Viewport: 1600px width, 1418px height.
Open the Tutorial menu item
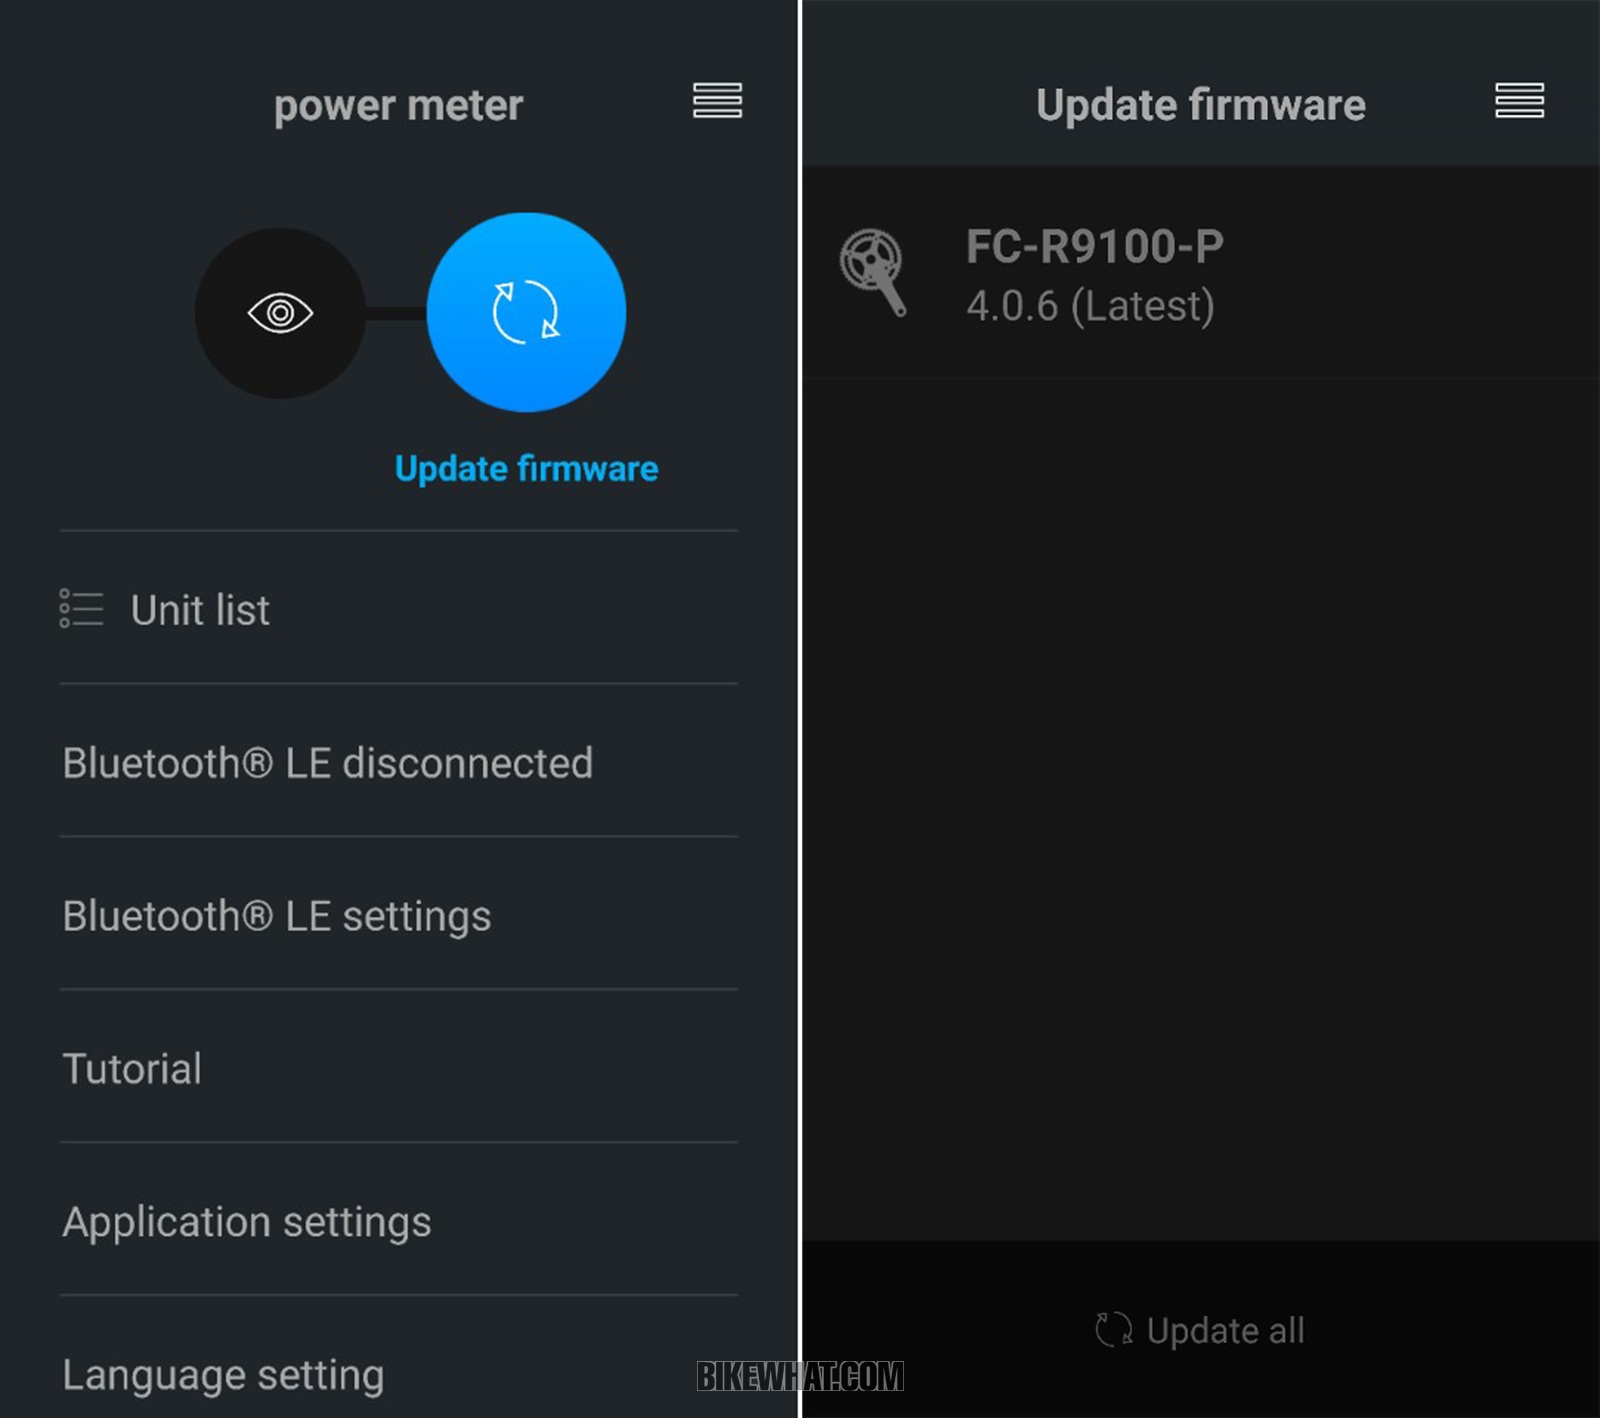pyautogui.click(x=399, y=1068)
